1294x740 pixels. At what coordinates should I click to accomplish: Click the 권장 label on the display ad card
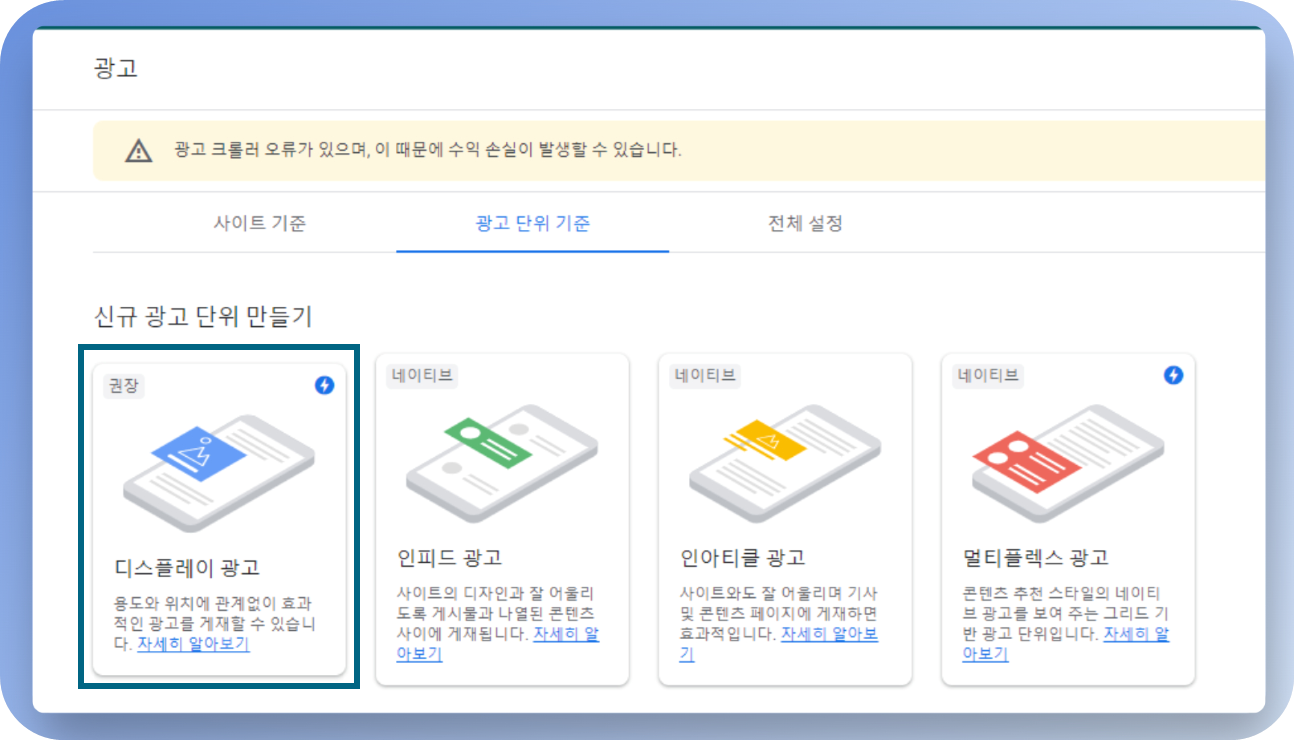coord(124,386)
